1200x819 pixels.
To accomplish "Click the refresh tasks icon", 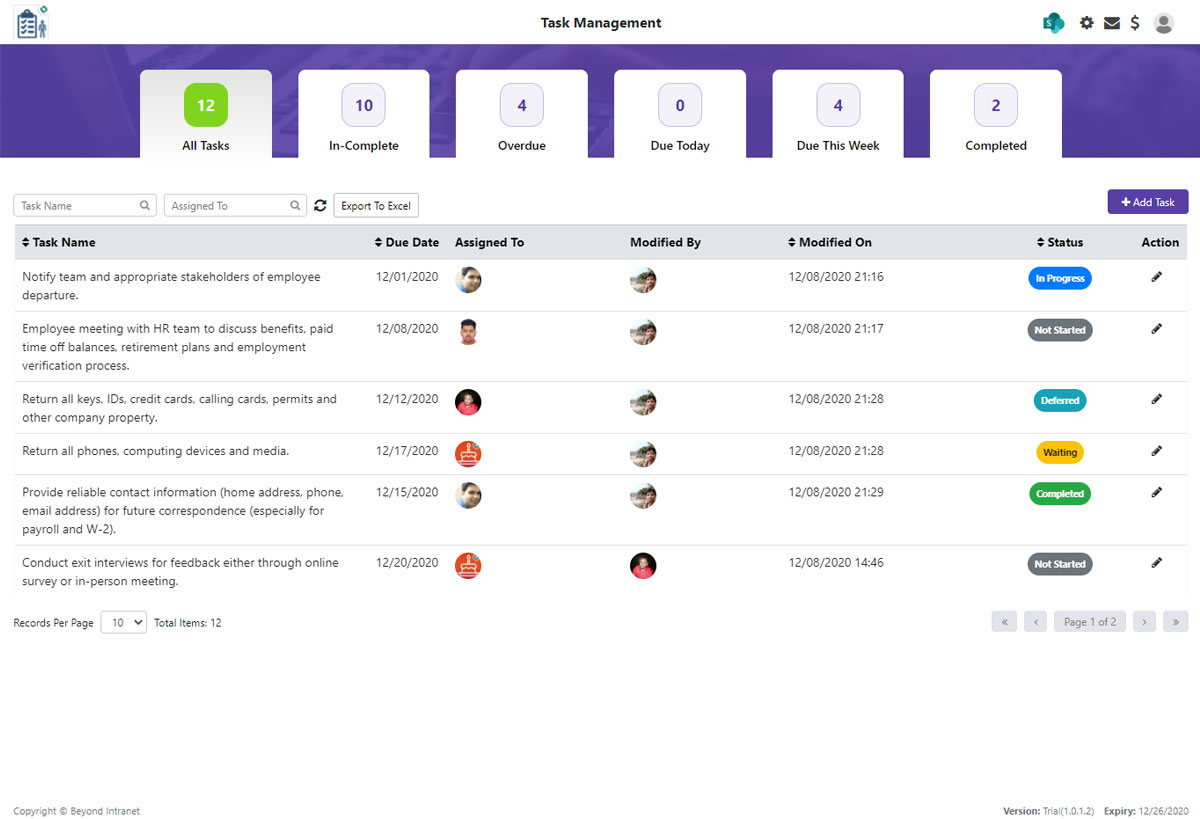I will 320,205.
